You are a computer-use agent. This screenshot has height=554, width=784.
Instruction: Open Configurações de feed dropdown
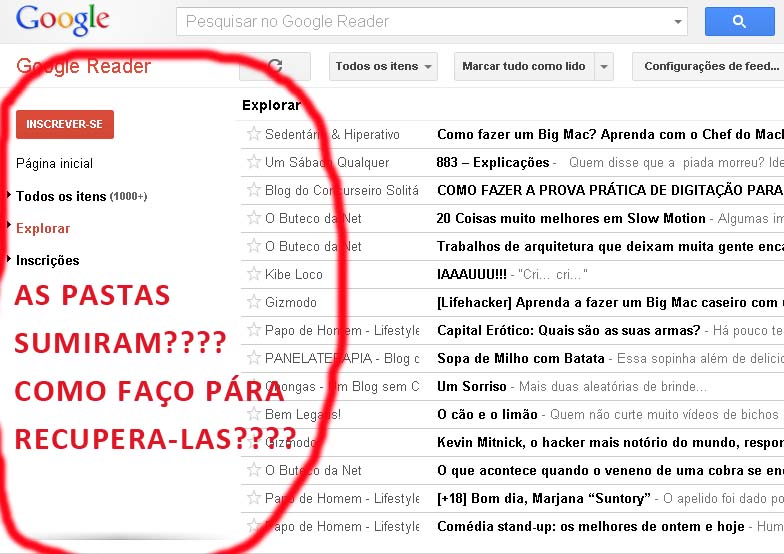click(x=710, y=67)
